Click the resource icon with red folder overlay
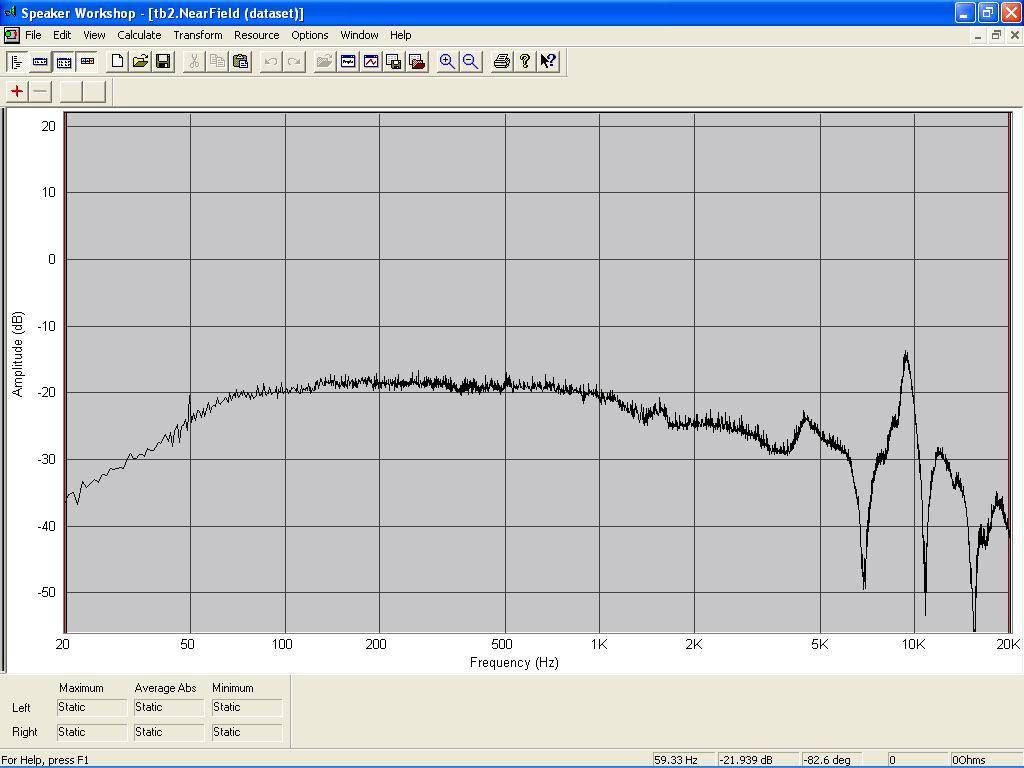 point(417,62)
